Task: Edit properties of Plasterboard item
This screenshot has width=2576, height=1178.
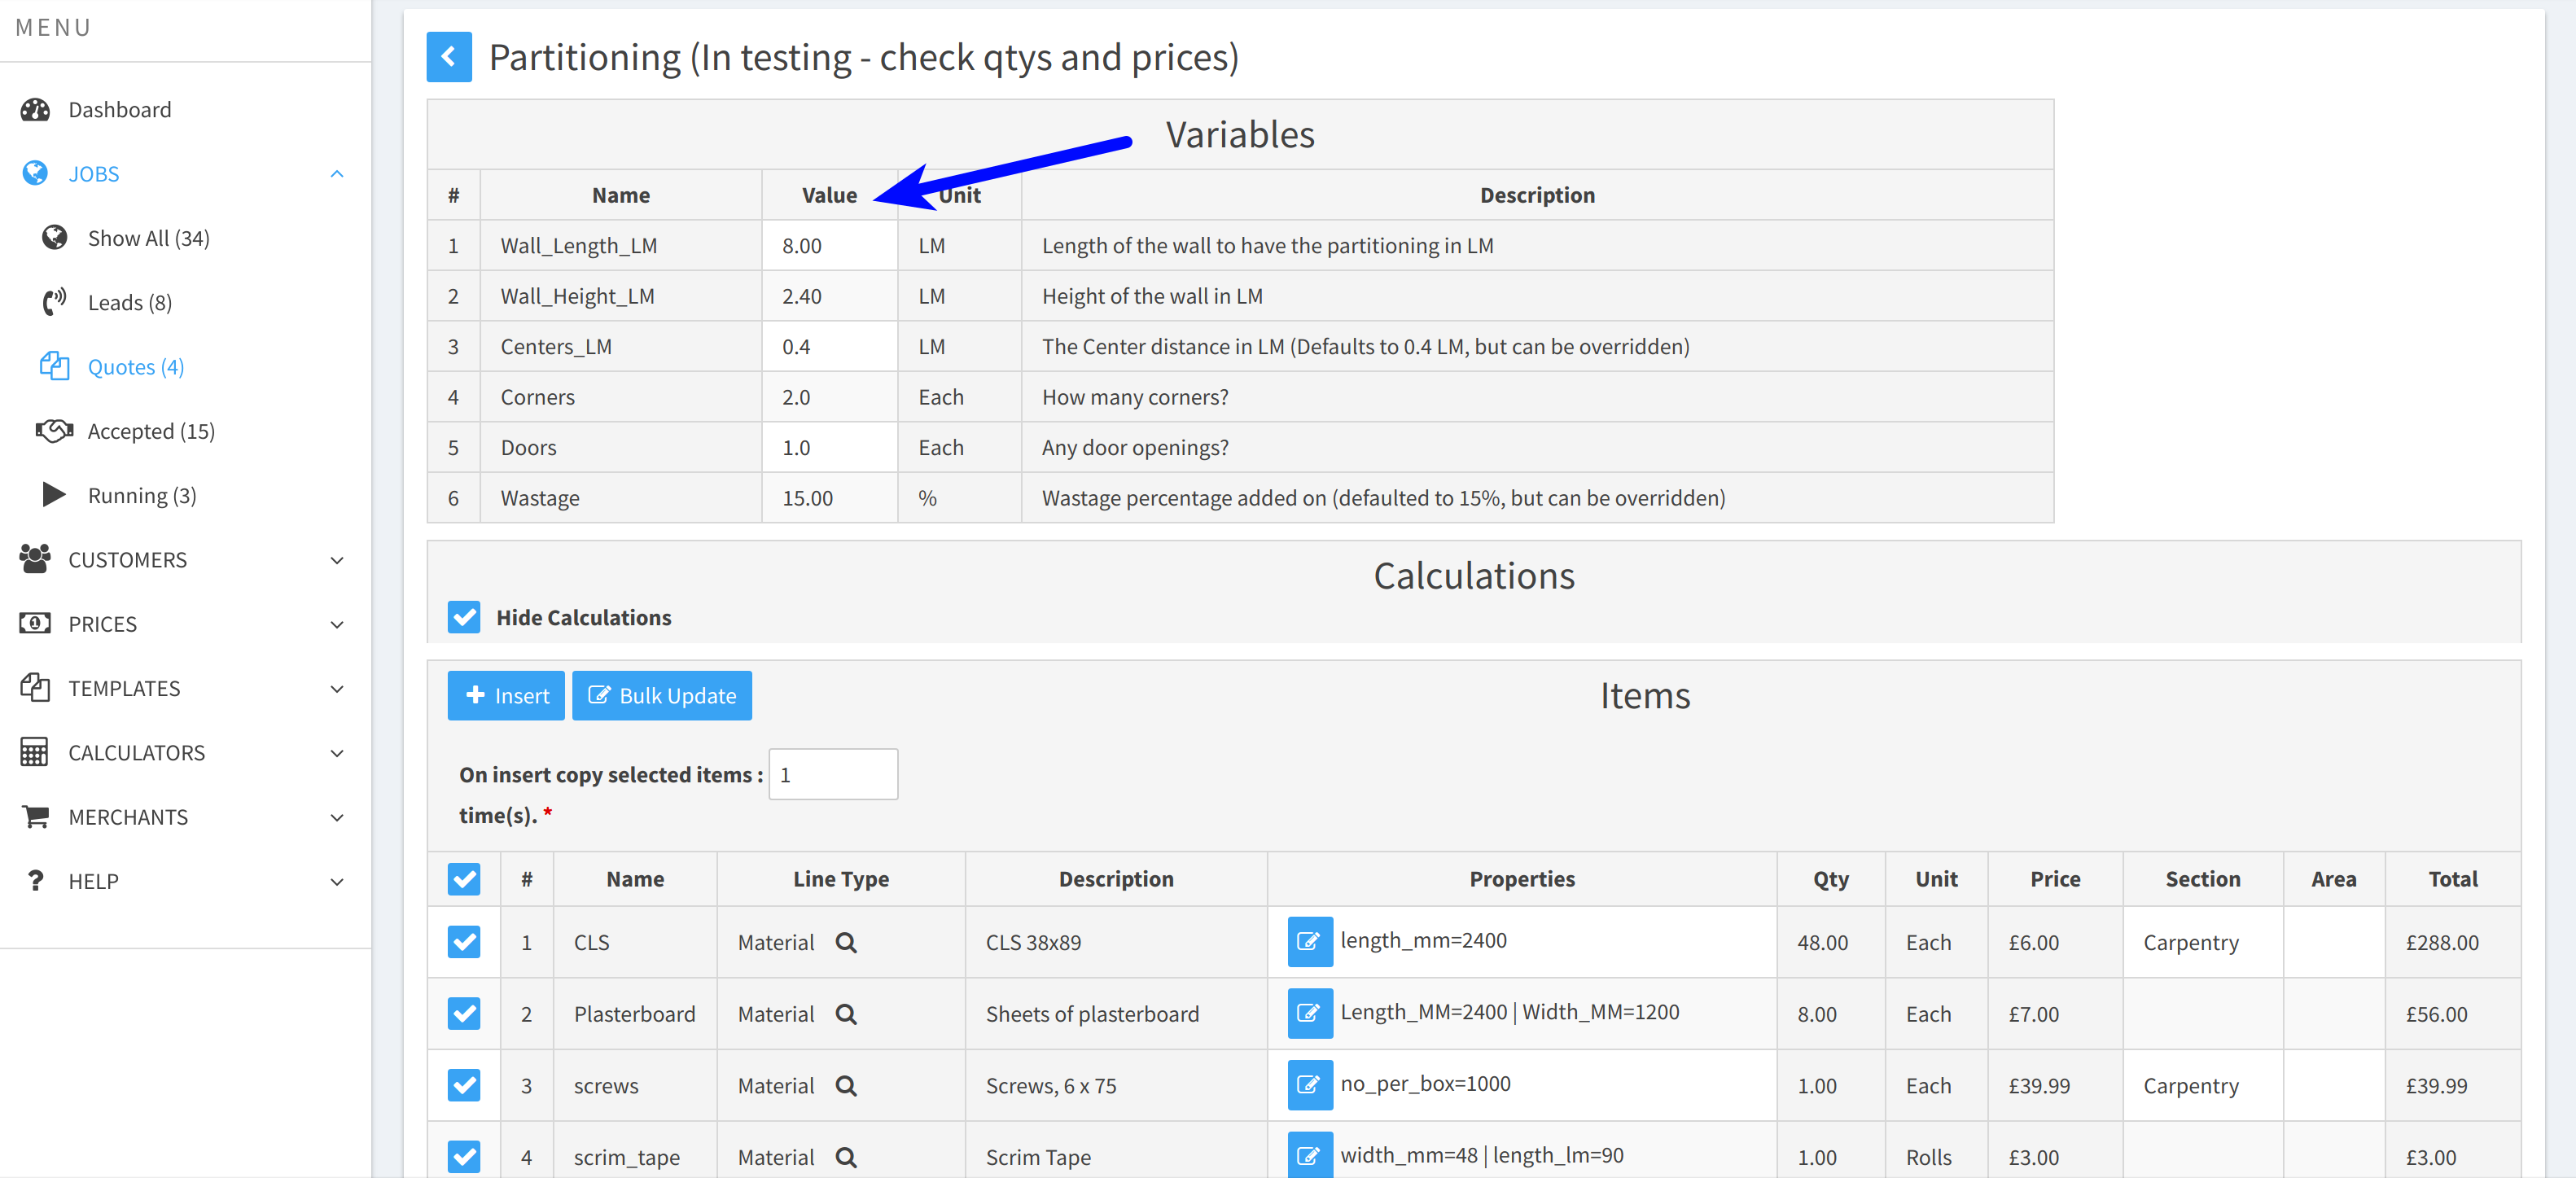Action: coord(1310,1014)
